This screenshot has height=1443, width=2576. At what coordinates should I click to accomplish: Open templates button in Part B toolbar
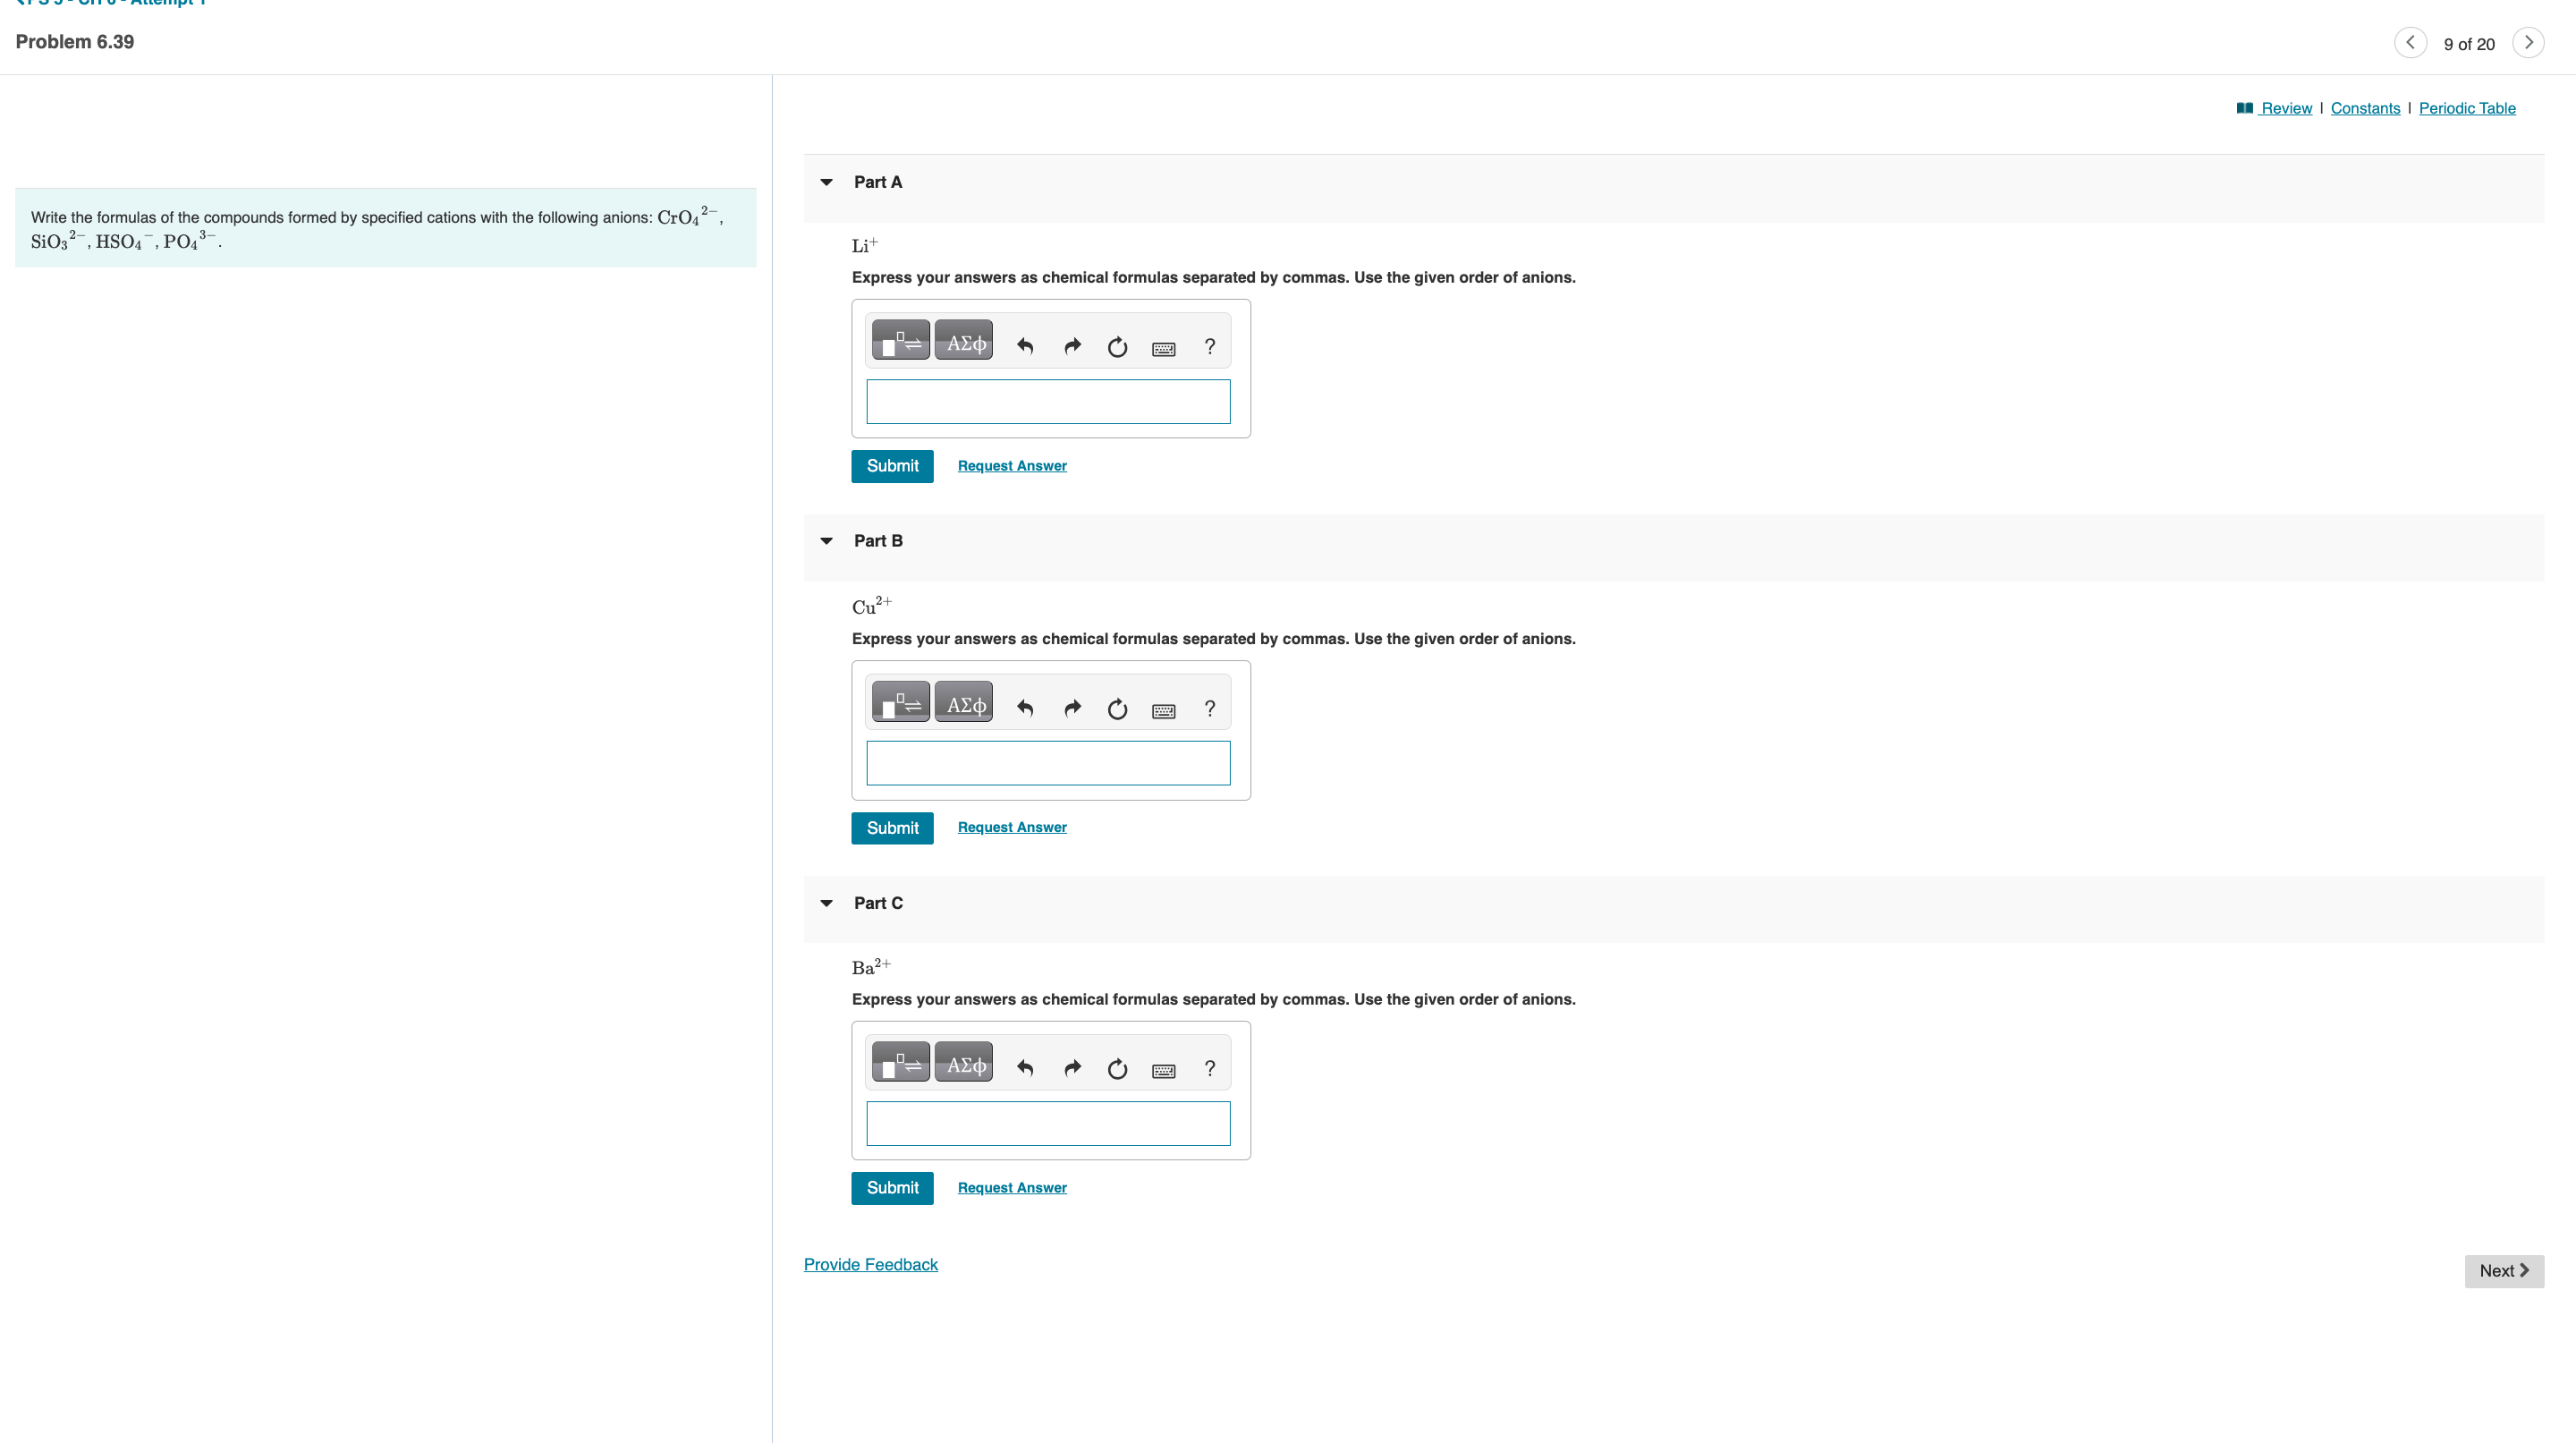900,703
